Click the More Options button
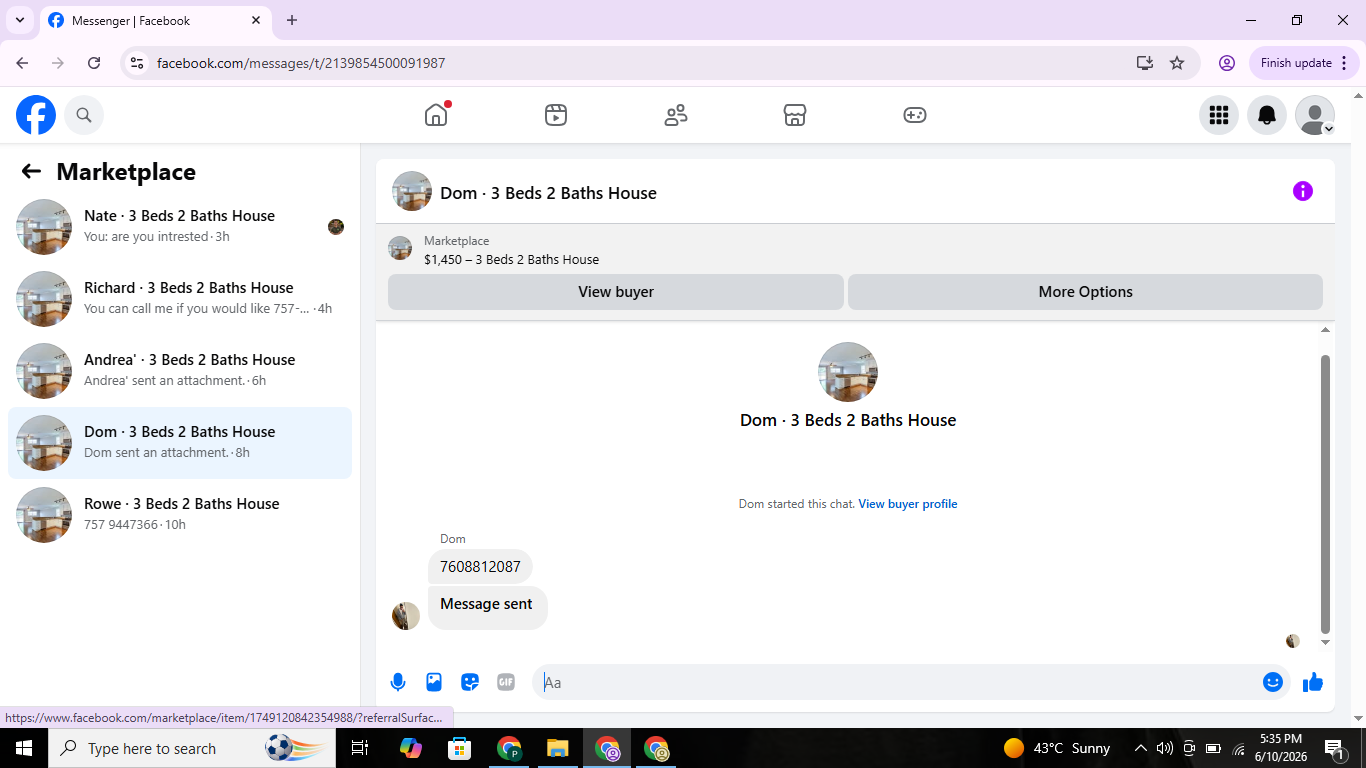Viewport: 1366px width, 768px height. (x=1085, y=292)
